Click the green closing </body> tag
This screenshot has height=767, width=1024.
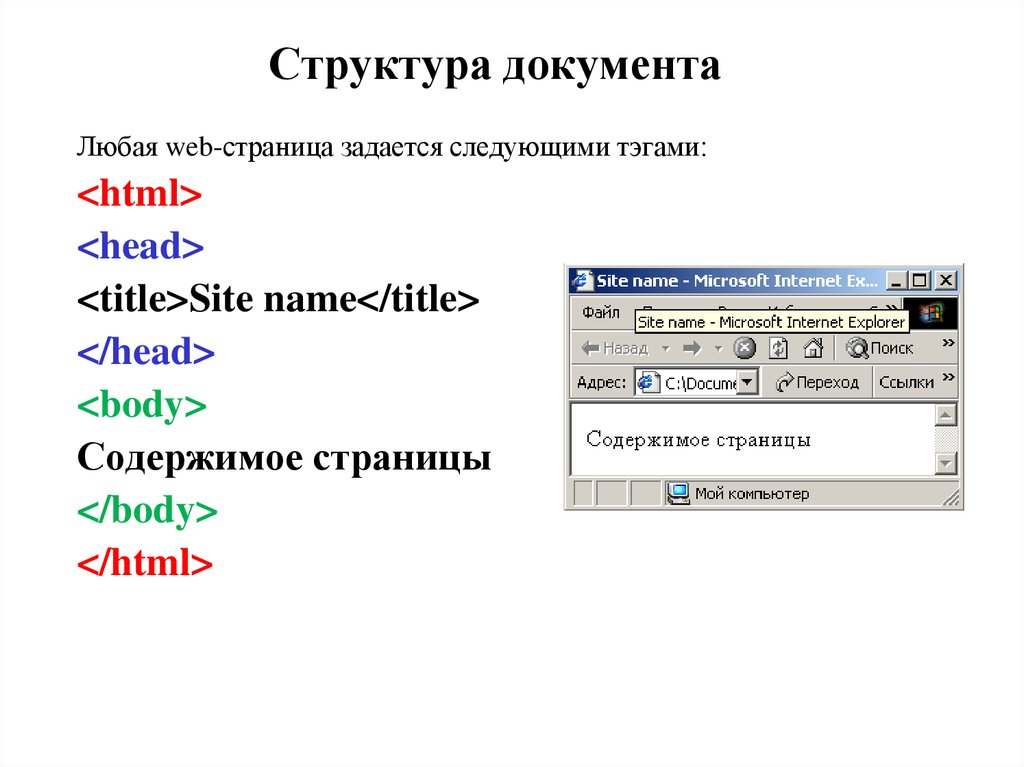click(x=147, y=511)
